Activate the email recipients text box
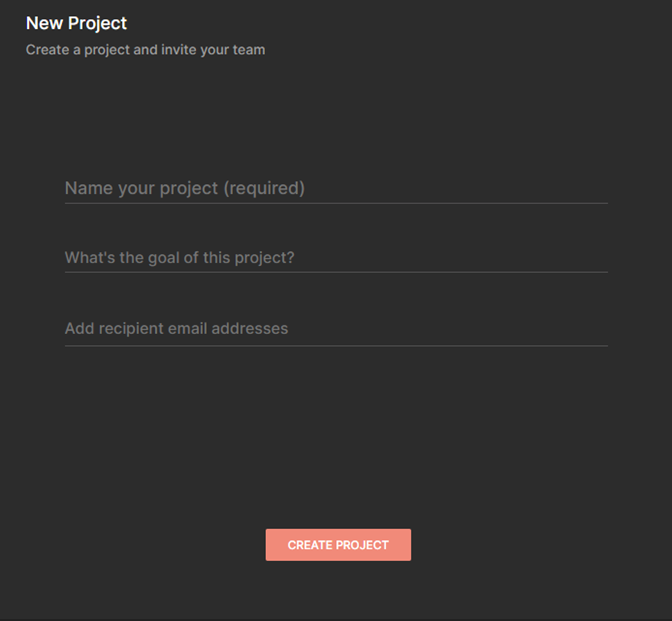This screenshot has height=621, width=672. pos(336,329)
